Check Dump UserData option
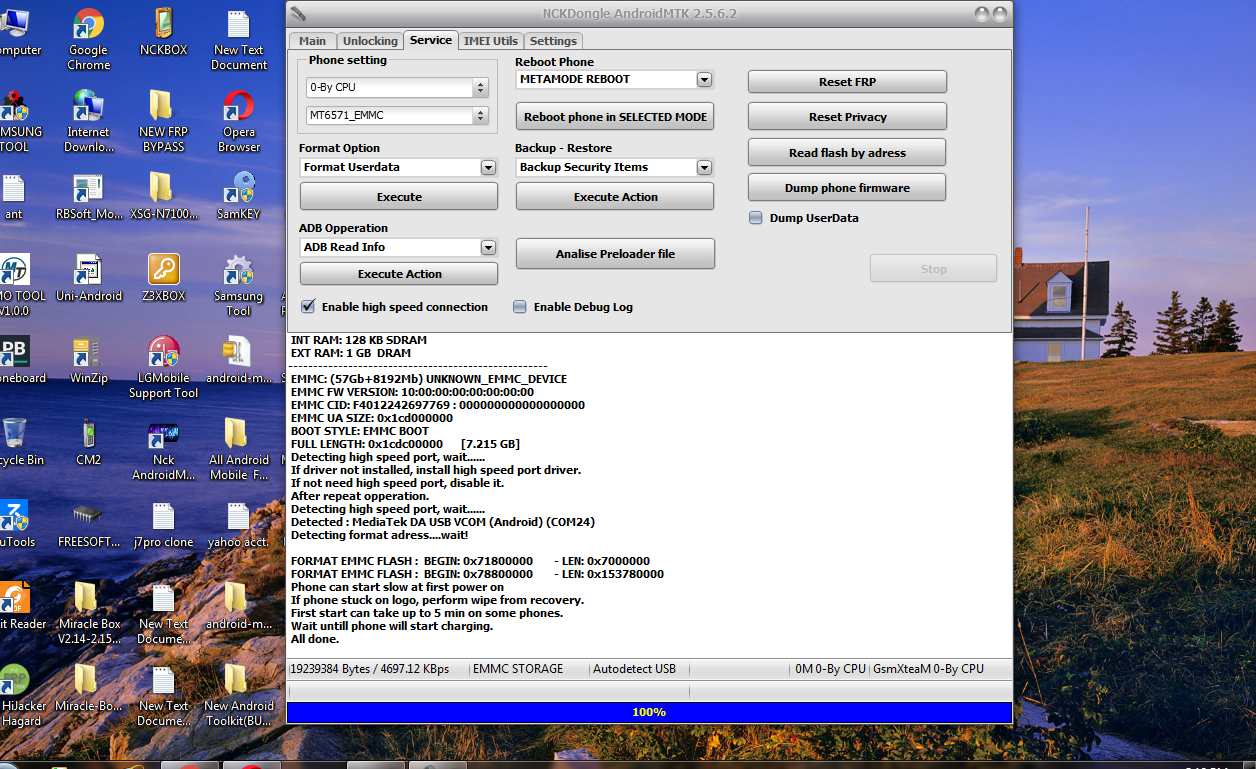The height and width of the screenshot is (769, 1256). (756, 217)
